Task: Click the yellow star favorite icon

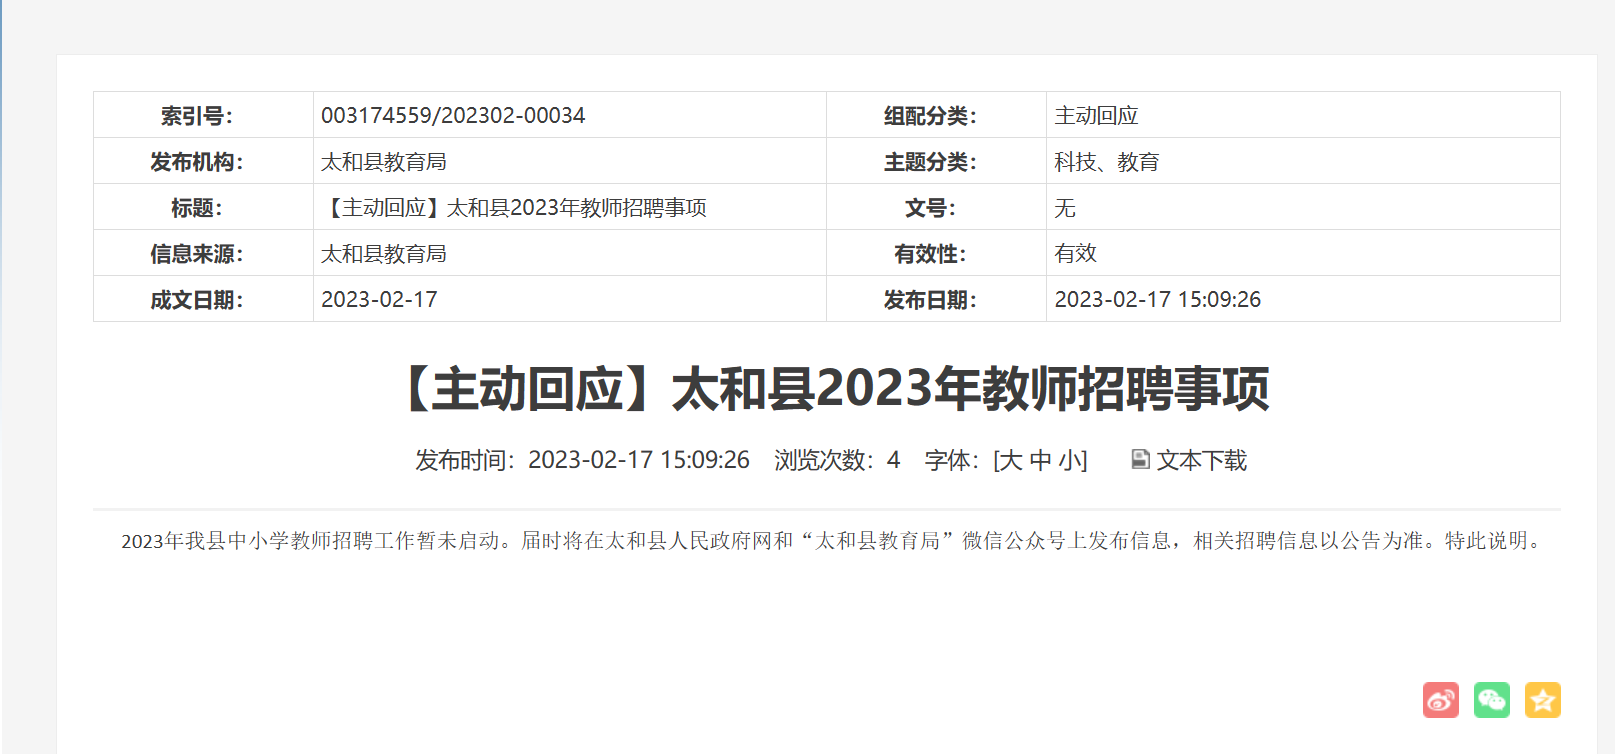Action: 1542,700
